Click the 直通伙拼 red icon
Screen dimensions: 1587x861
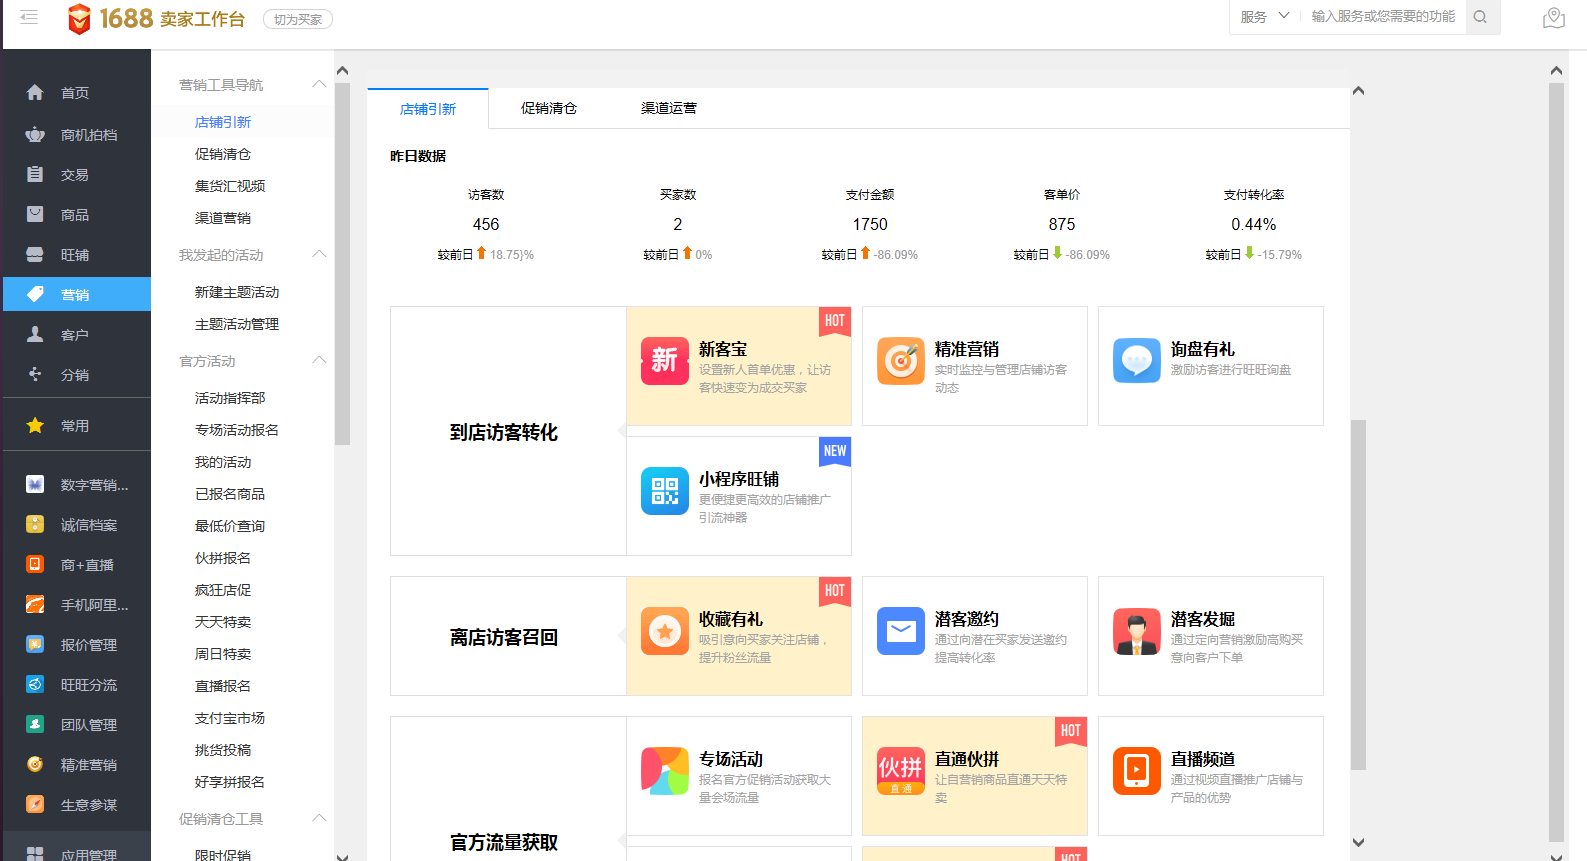tap(901, 771)
